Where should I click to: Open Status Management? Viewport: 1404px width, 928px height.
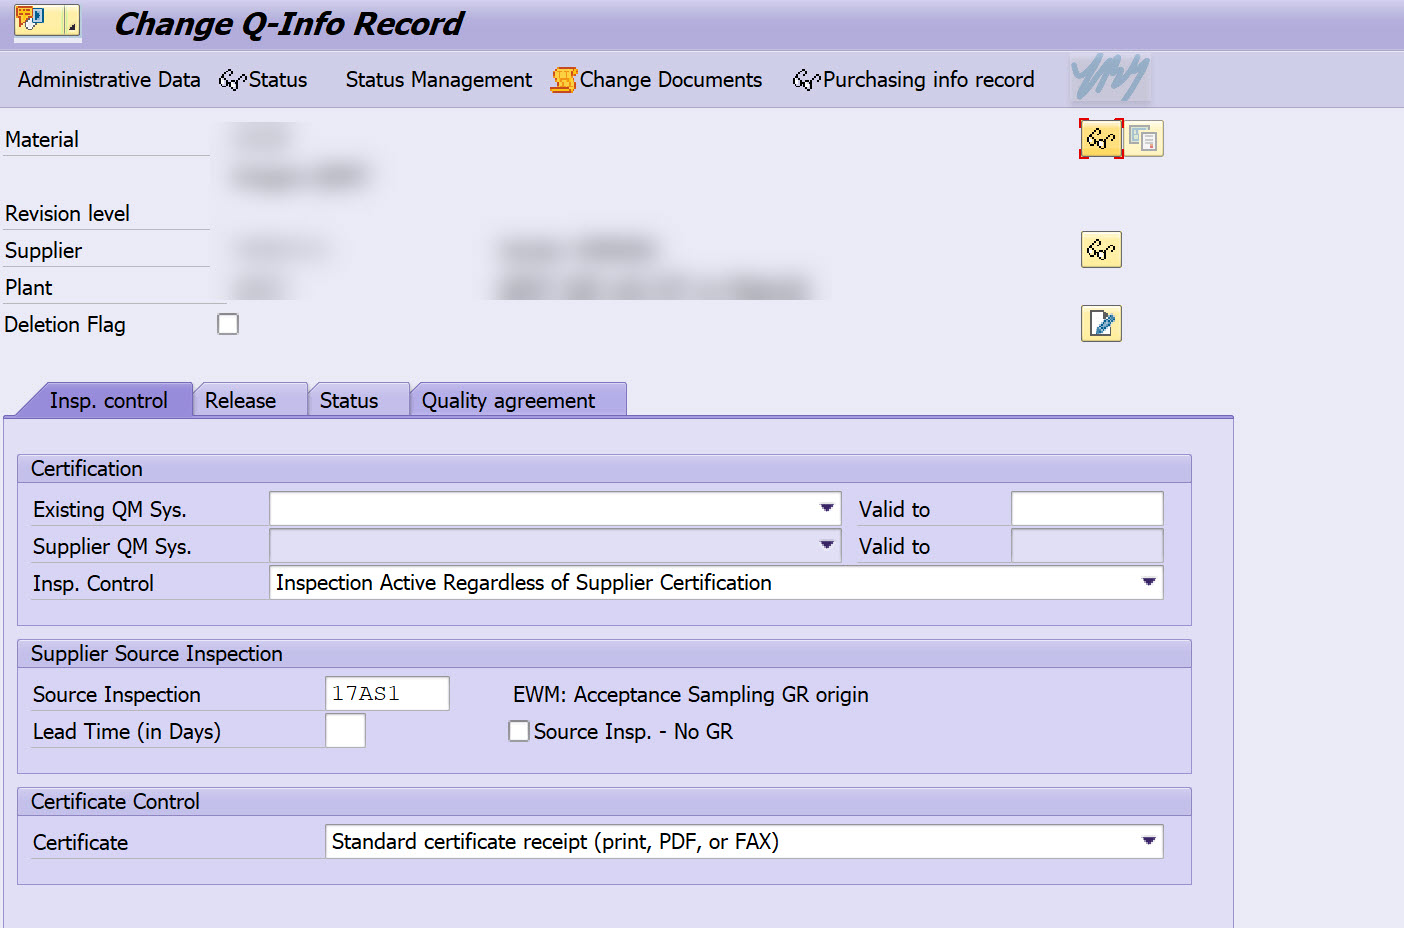437,79
